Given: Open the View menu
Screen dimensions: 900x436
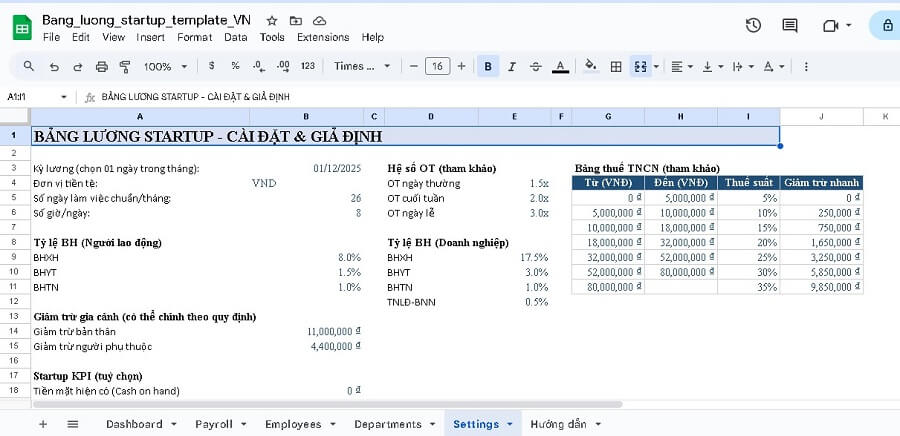Looking at the screenshot, I should point(113,37).
